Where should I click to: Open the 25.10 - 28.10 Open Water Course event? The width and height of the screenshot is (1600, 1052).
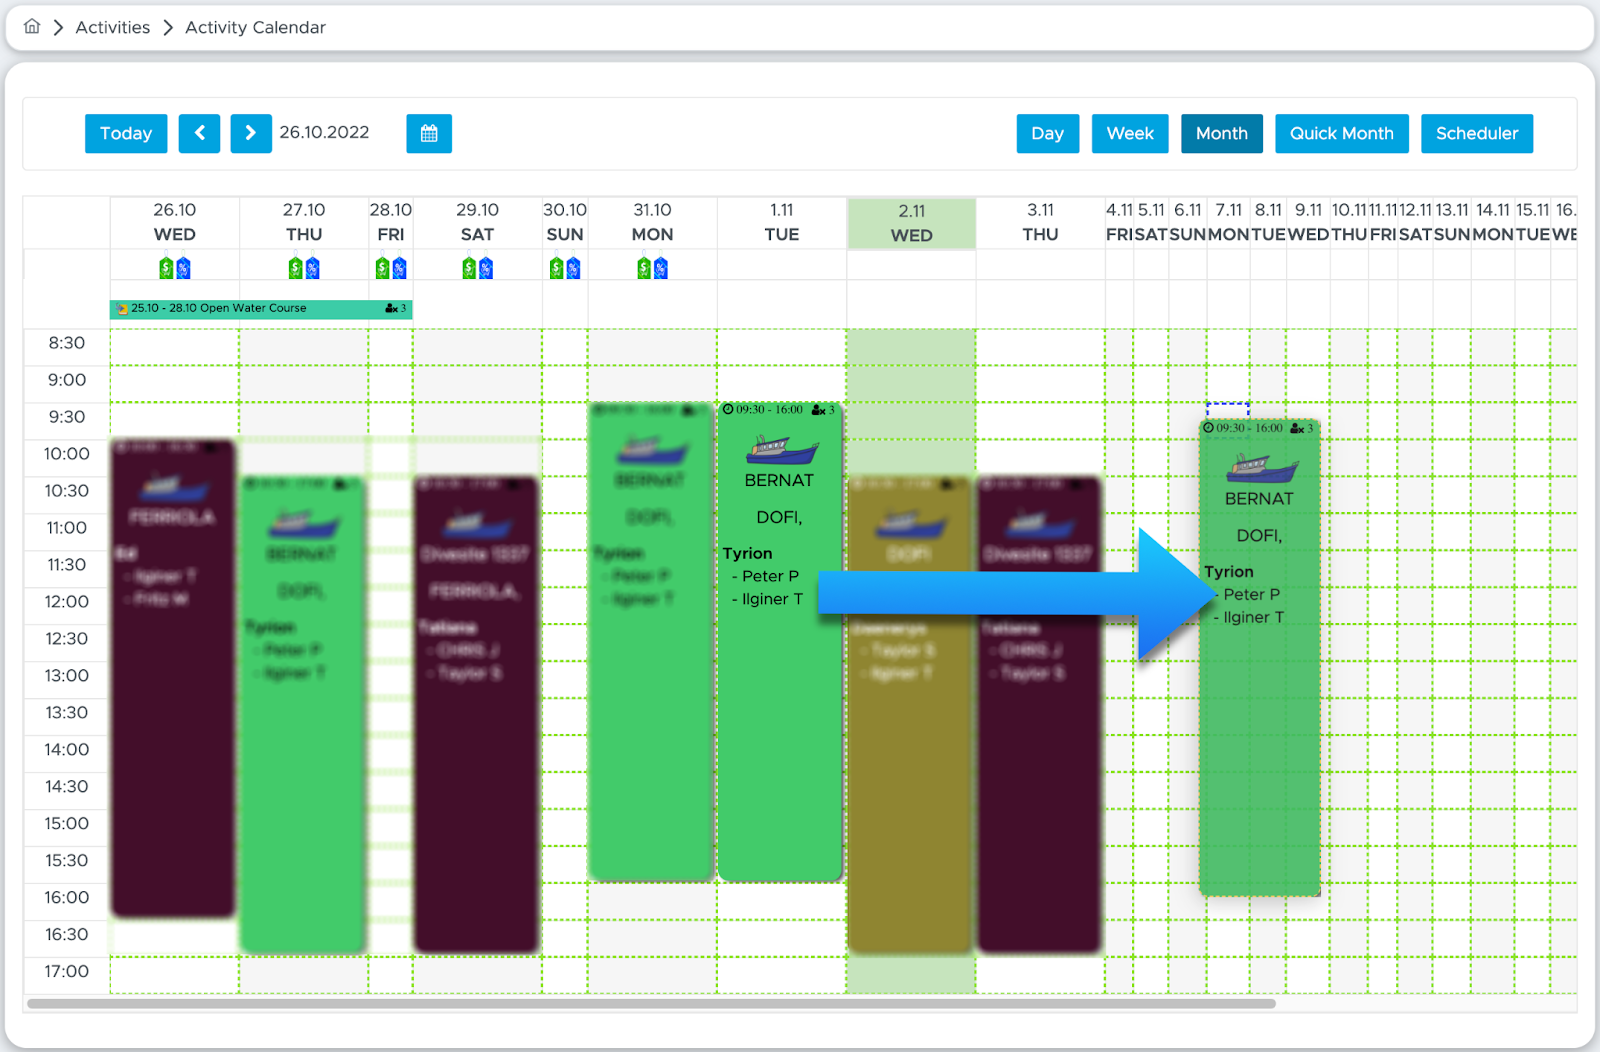coord(261,309)
